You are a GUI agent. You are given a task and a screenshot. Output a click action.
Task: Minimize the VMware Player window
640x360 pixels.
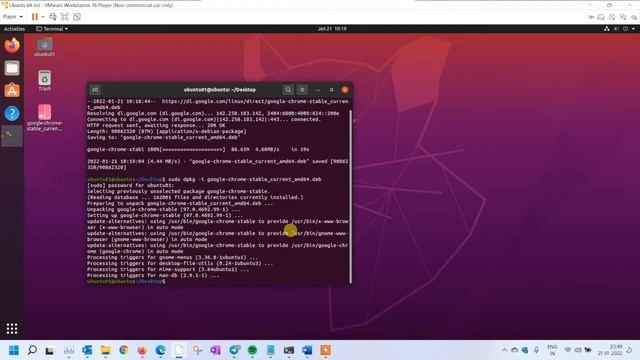click(590, 5)
